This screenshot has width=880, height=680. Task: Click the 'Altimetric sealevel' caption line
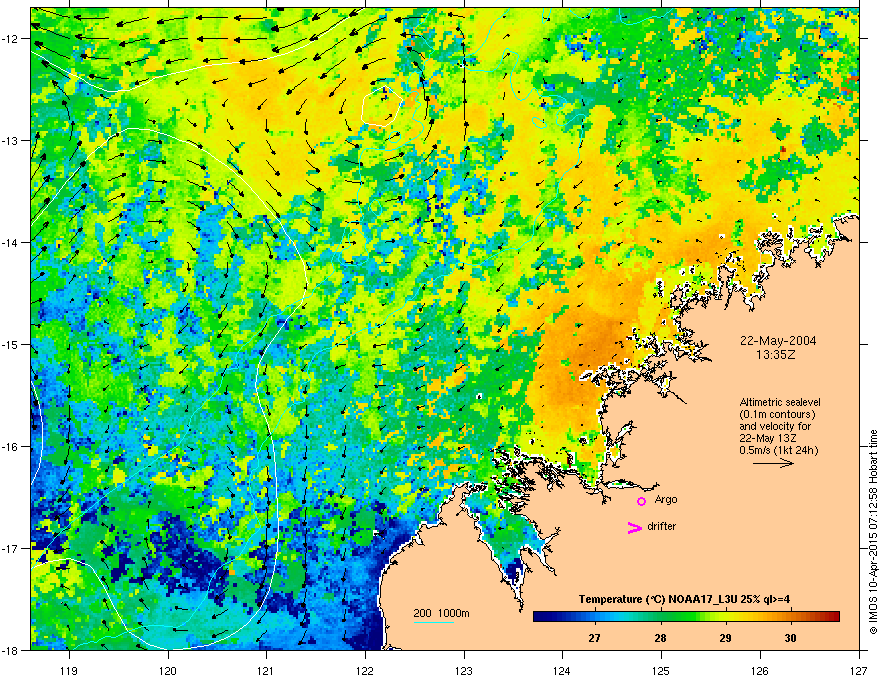point(780,402)
